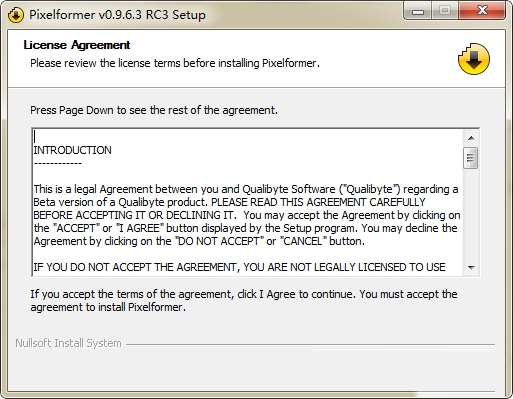The width and height of the screenshot is (513, 399).
Task: Click the INTRODUCTION heading in the license text
Action: coord(72,150)
